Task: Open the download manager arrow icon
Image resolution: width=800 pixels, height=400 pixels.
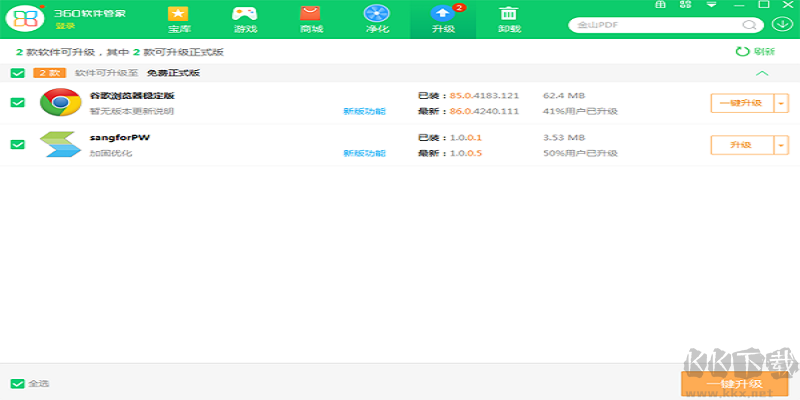Action: (782, 24)
